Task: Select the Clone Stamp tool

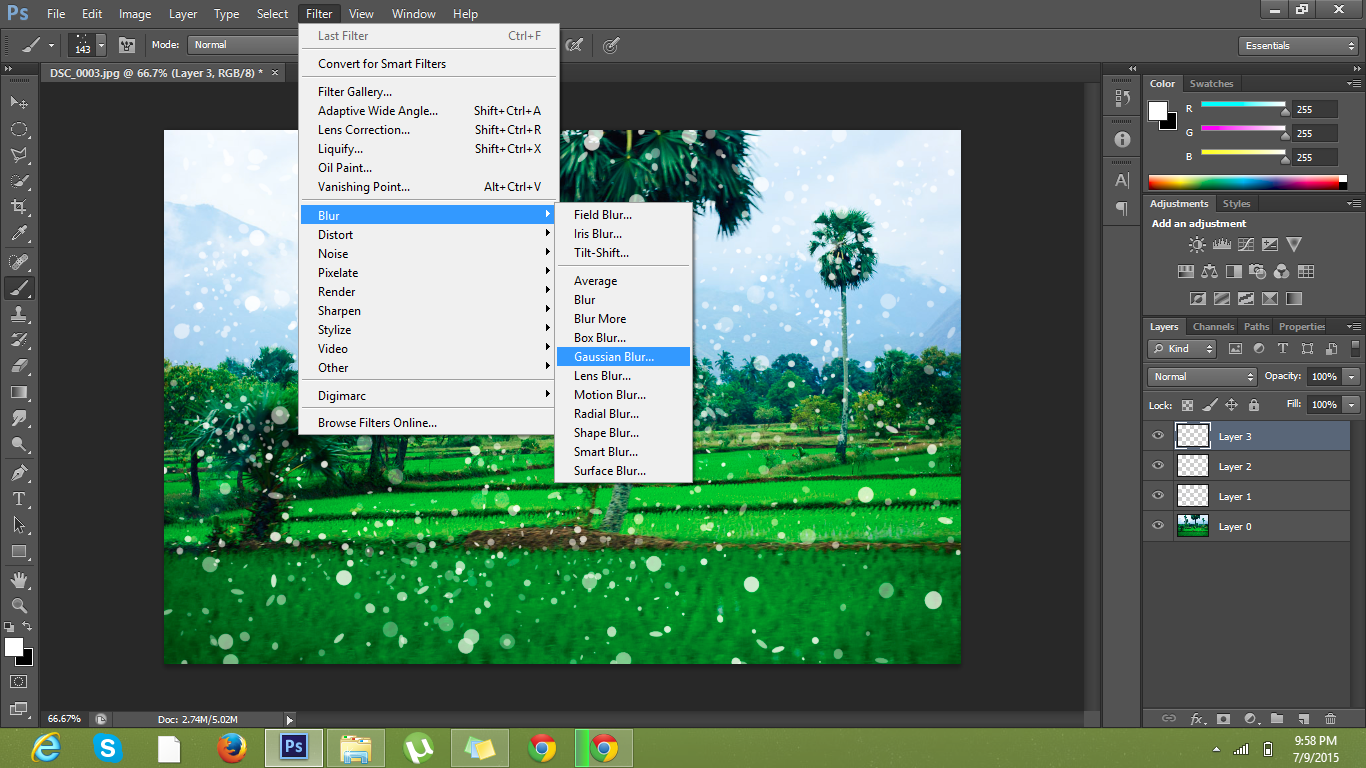Action: tap(18, 314)
